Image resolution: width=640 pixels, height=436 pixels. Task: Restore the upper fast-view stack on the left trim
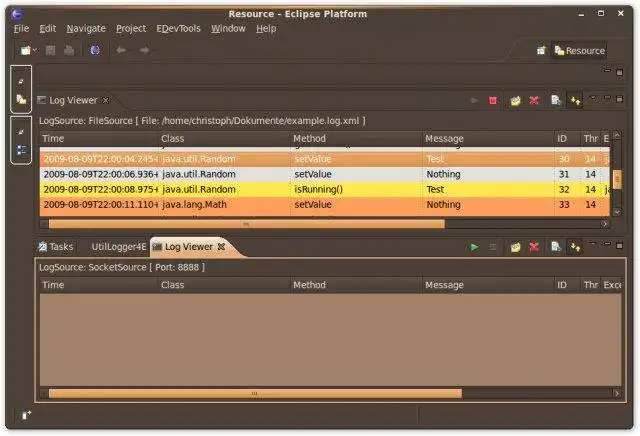pyautogui.click(x=21, y=81)
